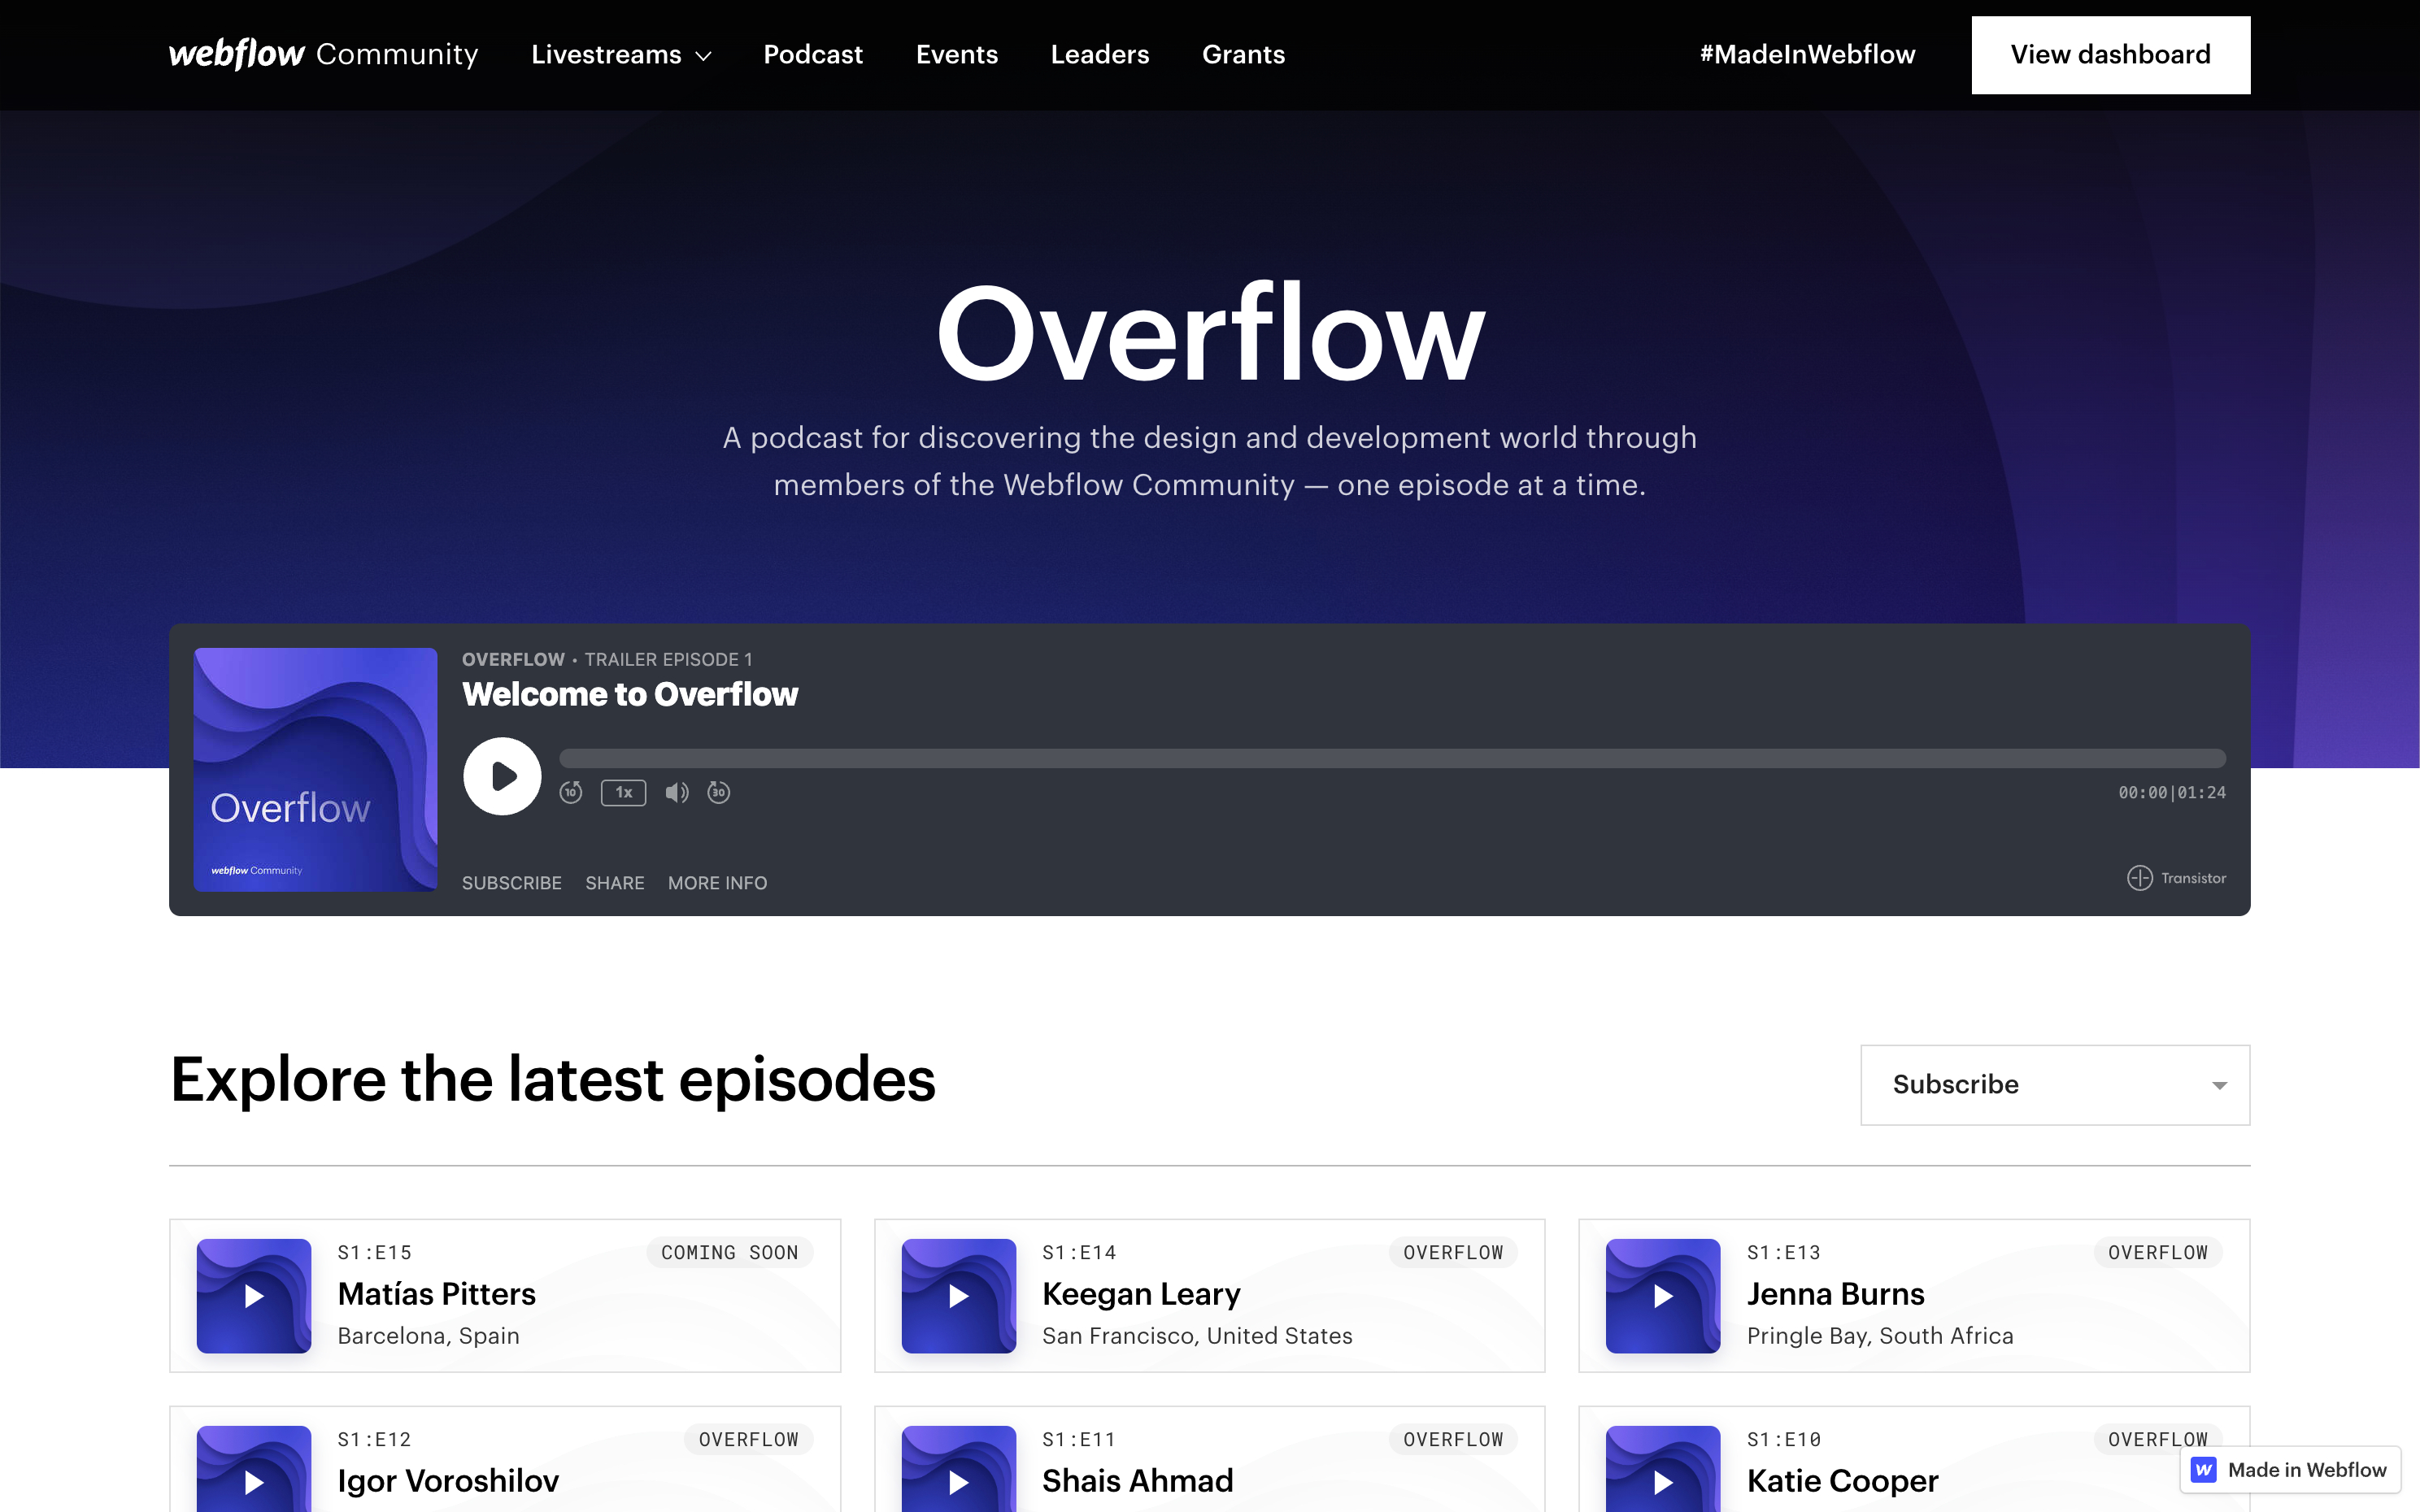Viewport: 2420px width, 1512px height.
Task: Open the #MadeInWebflow link
Action: (x=1807, y=55)
